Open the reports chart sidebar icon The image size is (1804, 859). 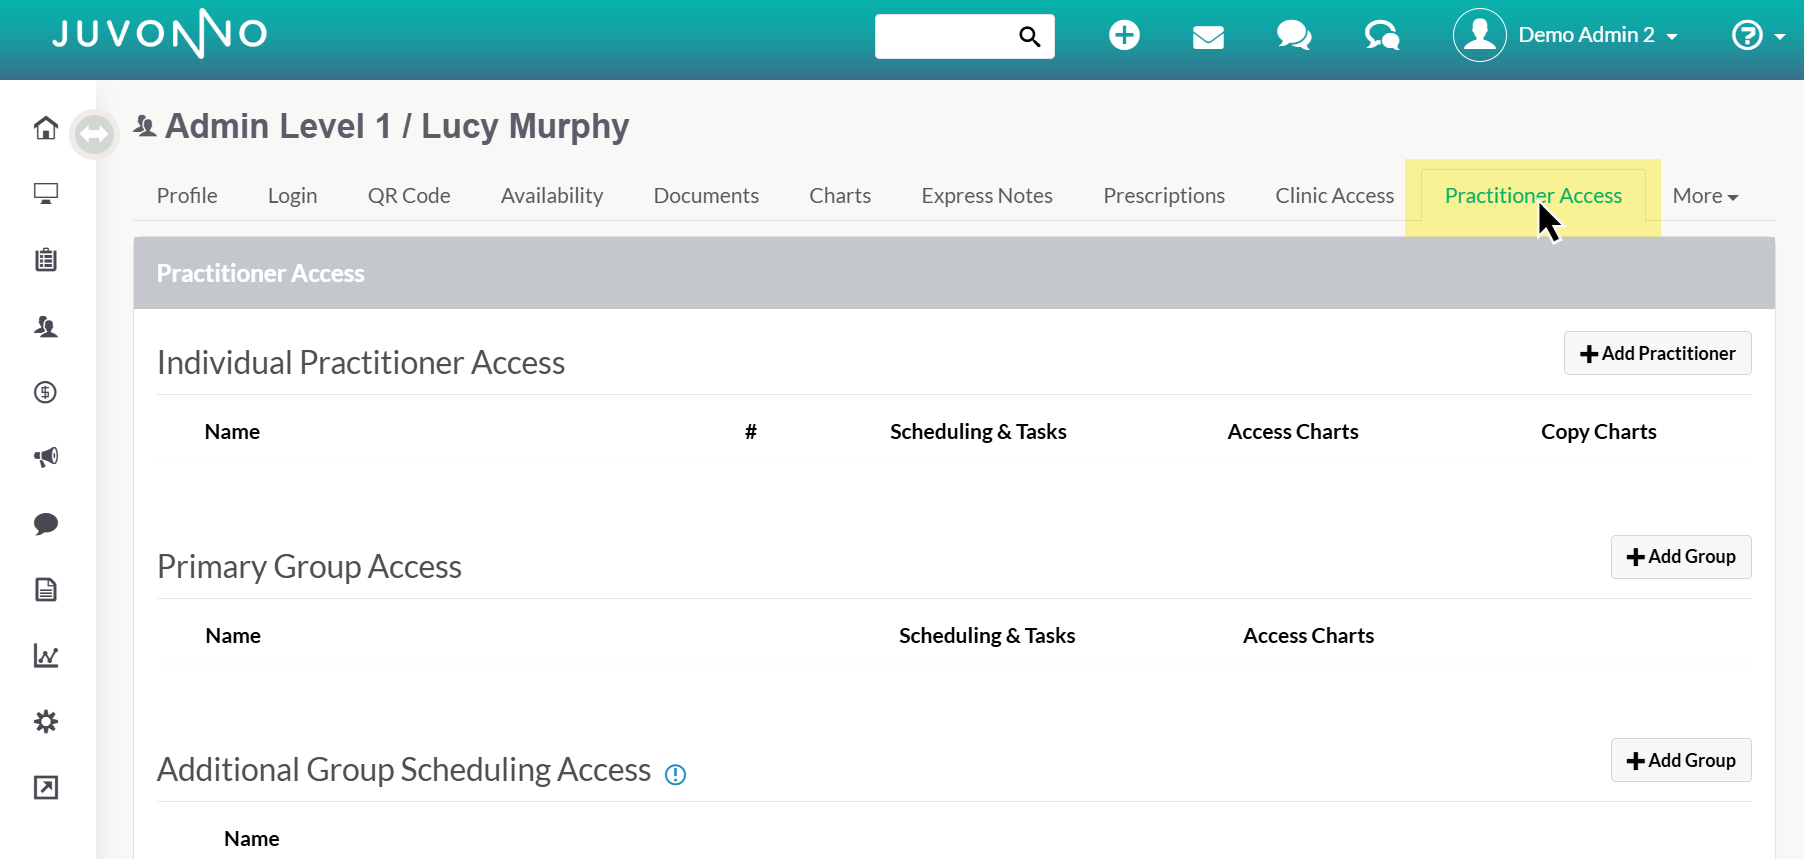click(46, 656)
